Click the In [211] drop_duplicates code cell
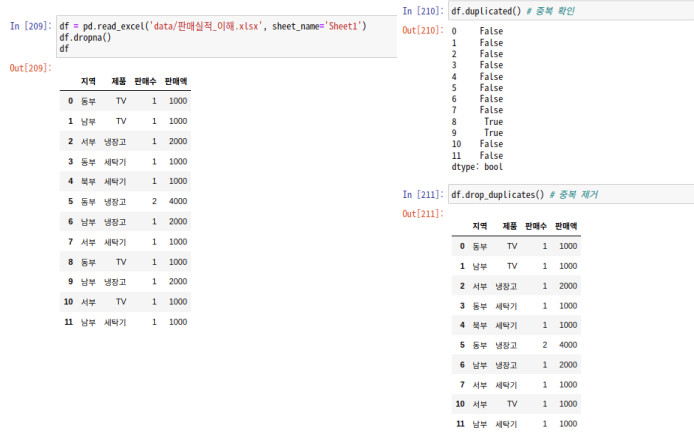The height and width of the screenshot is (440, 694). 571,194
